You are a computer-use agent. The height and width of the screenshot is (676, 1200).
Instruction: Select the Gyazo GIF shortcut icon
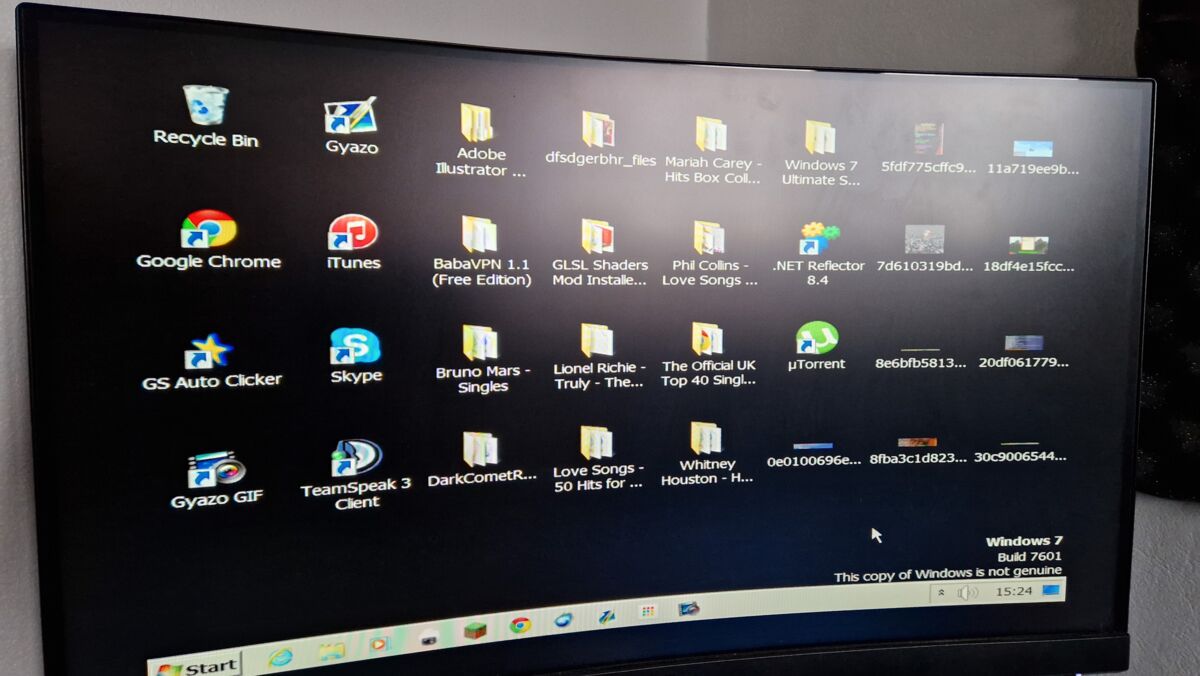217,480
